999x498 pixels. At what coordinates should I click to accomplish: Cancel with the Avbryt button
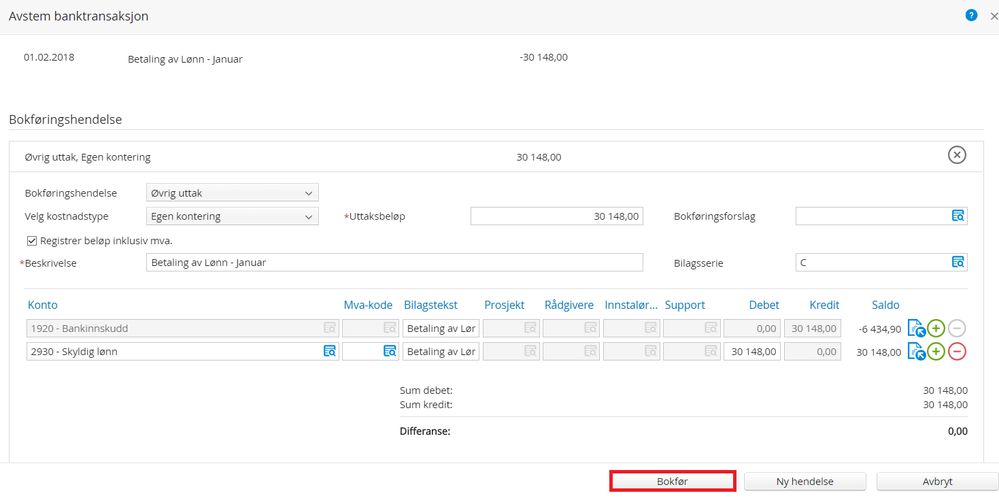coord(937,481)
